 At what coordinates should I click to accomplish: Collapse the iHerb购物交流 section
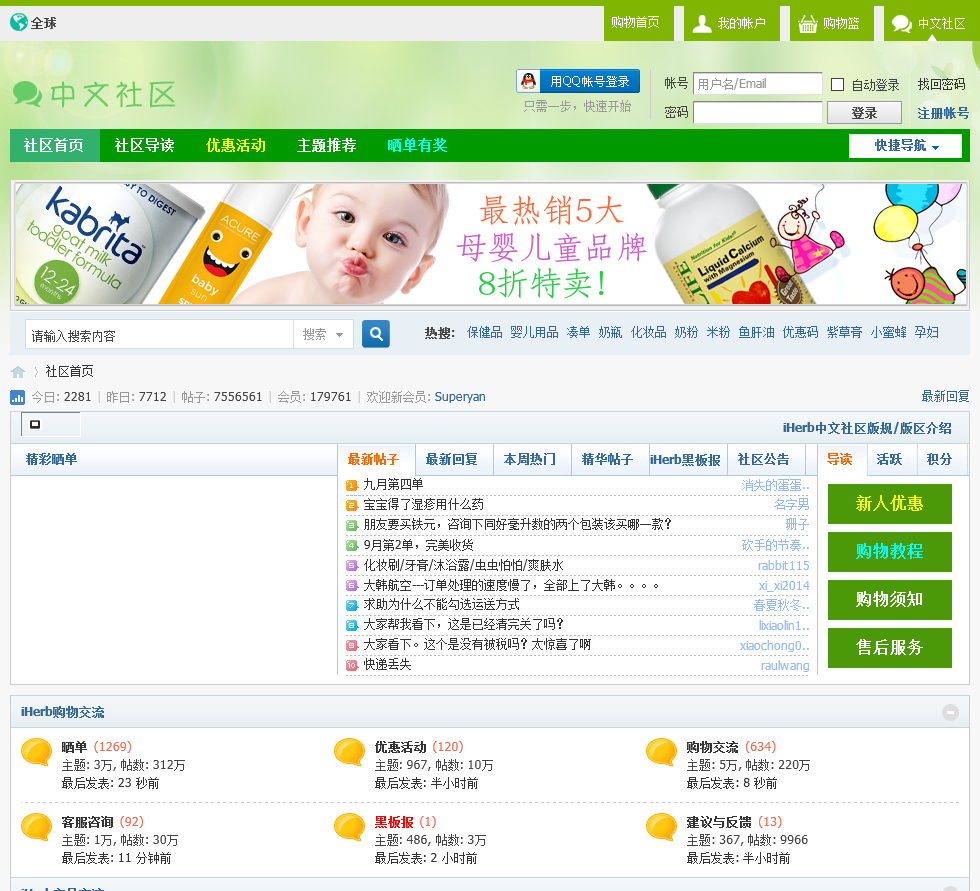[x=950, y=712]
